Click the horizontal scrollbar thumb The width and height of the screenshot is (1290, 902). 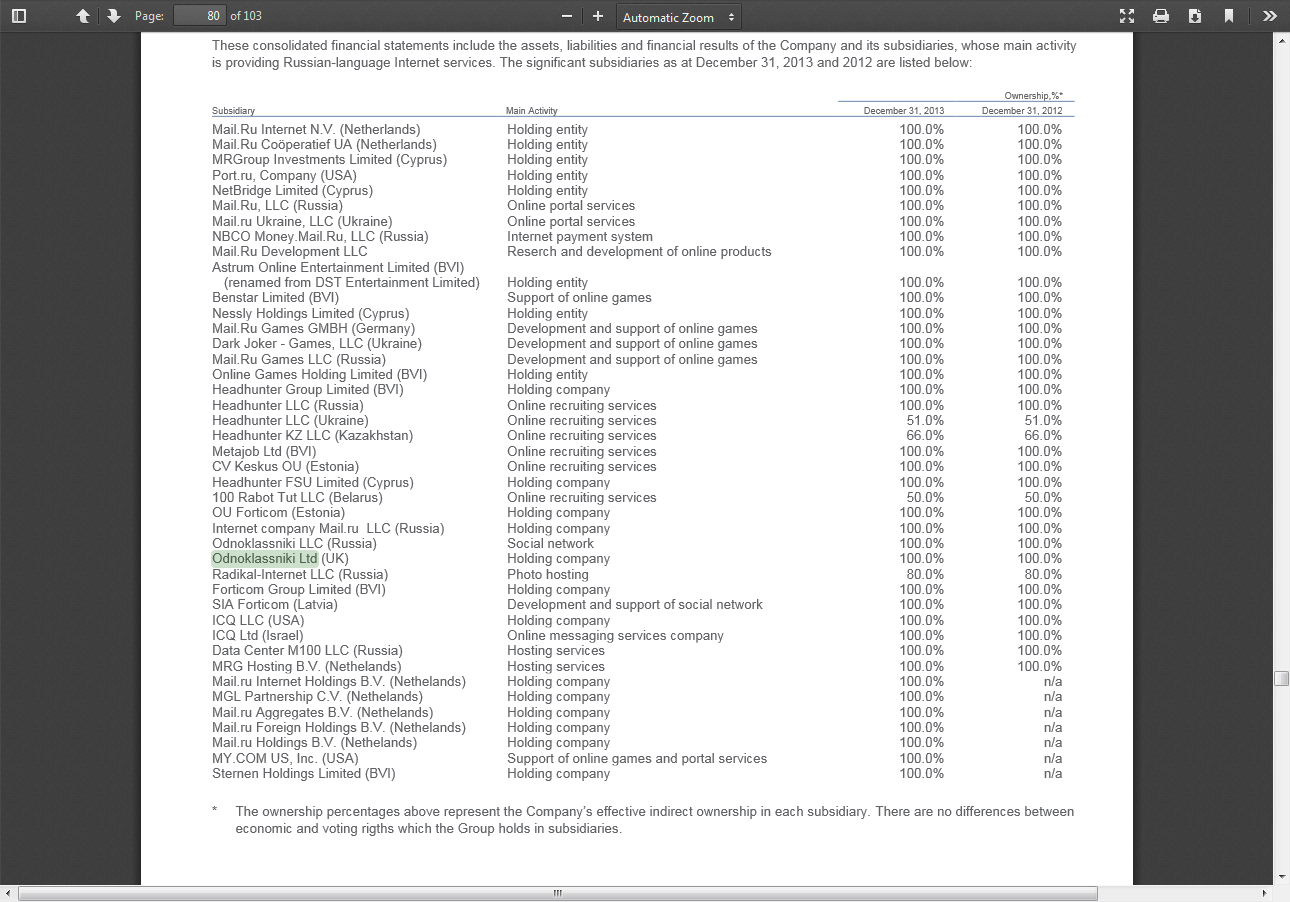pyautogui.click(x=558, y=894)
